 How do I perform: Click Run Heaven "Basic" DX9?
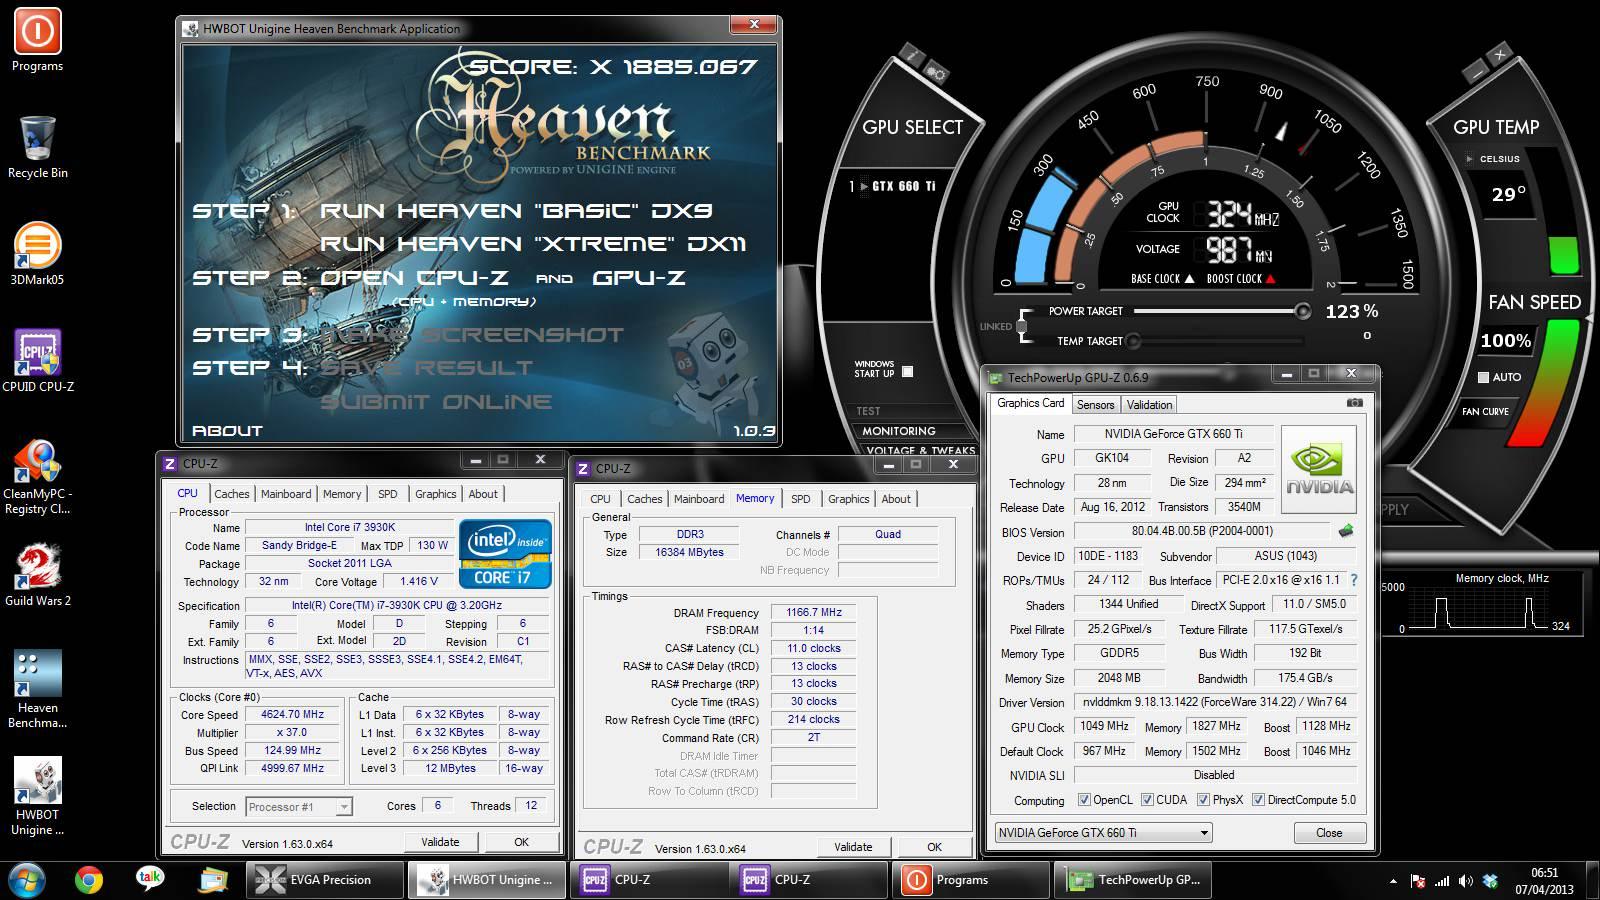pos(516,211)
